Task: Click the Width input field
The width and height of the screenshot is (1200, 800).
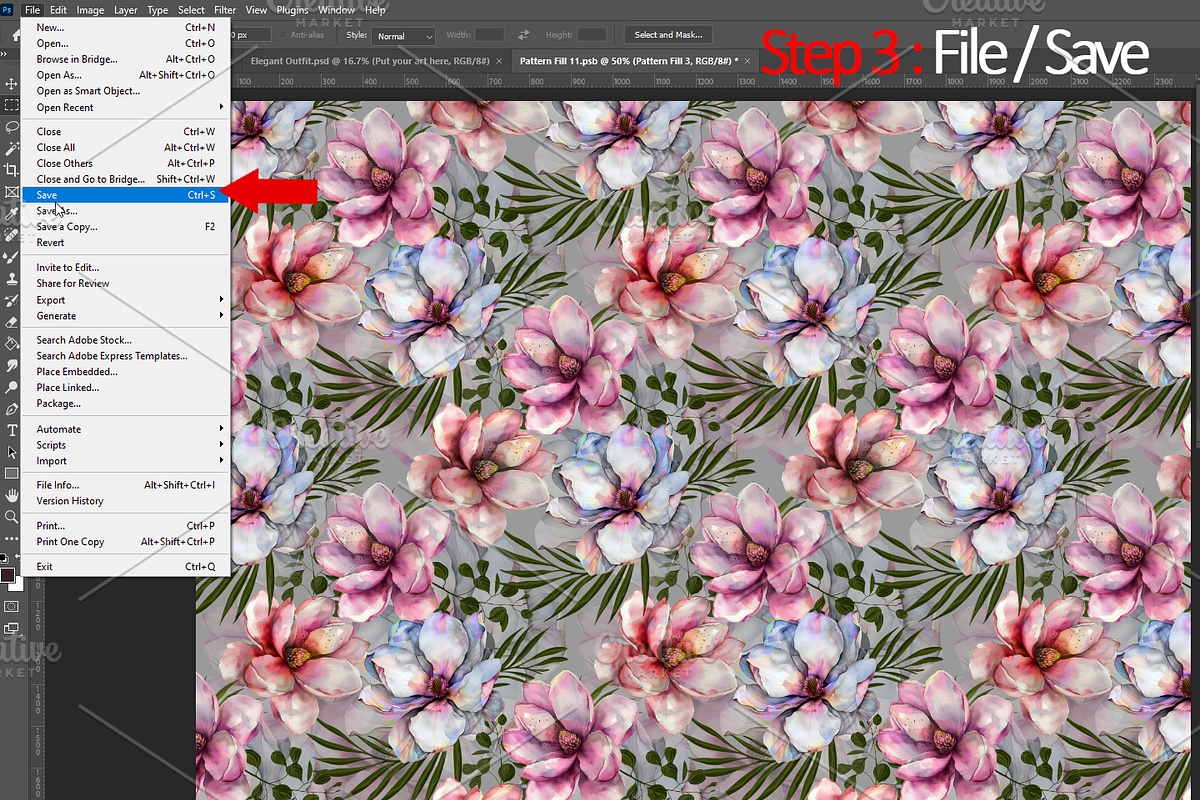Action: pyautogui.click(x=490, y=35)
